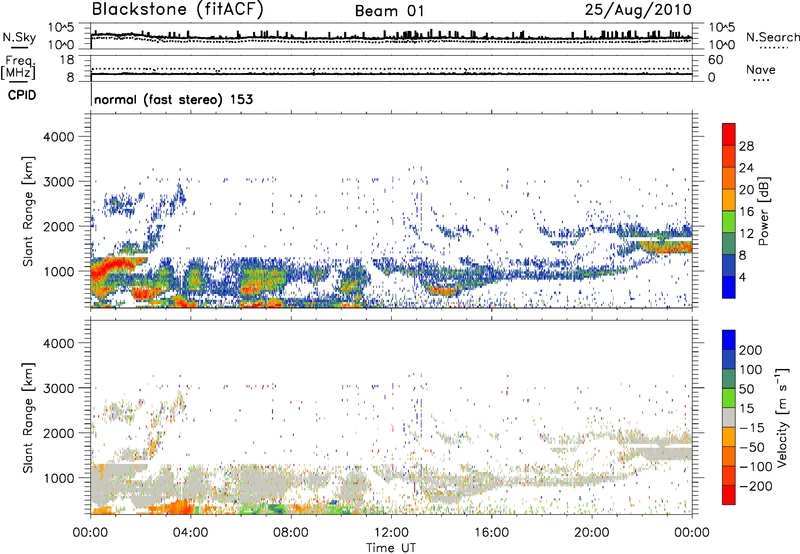
Task: Click the 'Time UT' axis title
Action: coord(391,548)
